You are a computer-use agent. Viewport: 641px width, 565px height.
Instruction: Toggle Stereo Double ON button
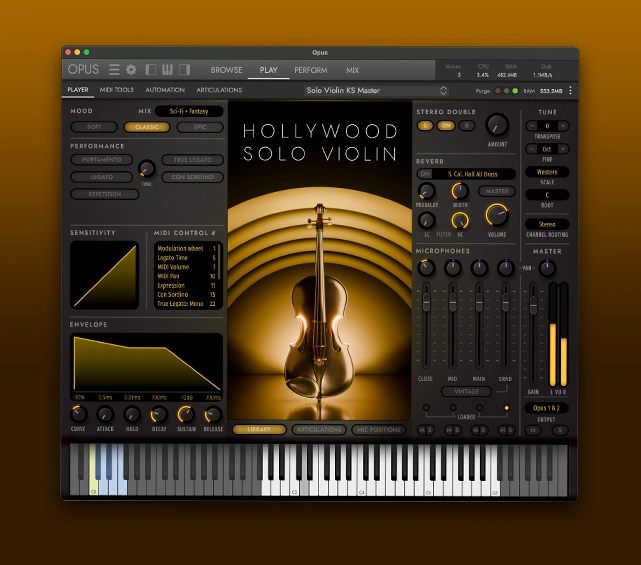click(x=446, y=126)
